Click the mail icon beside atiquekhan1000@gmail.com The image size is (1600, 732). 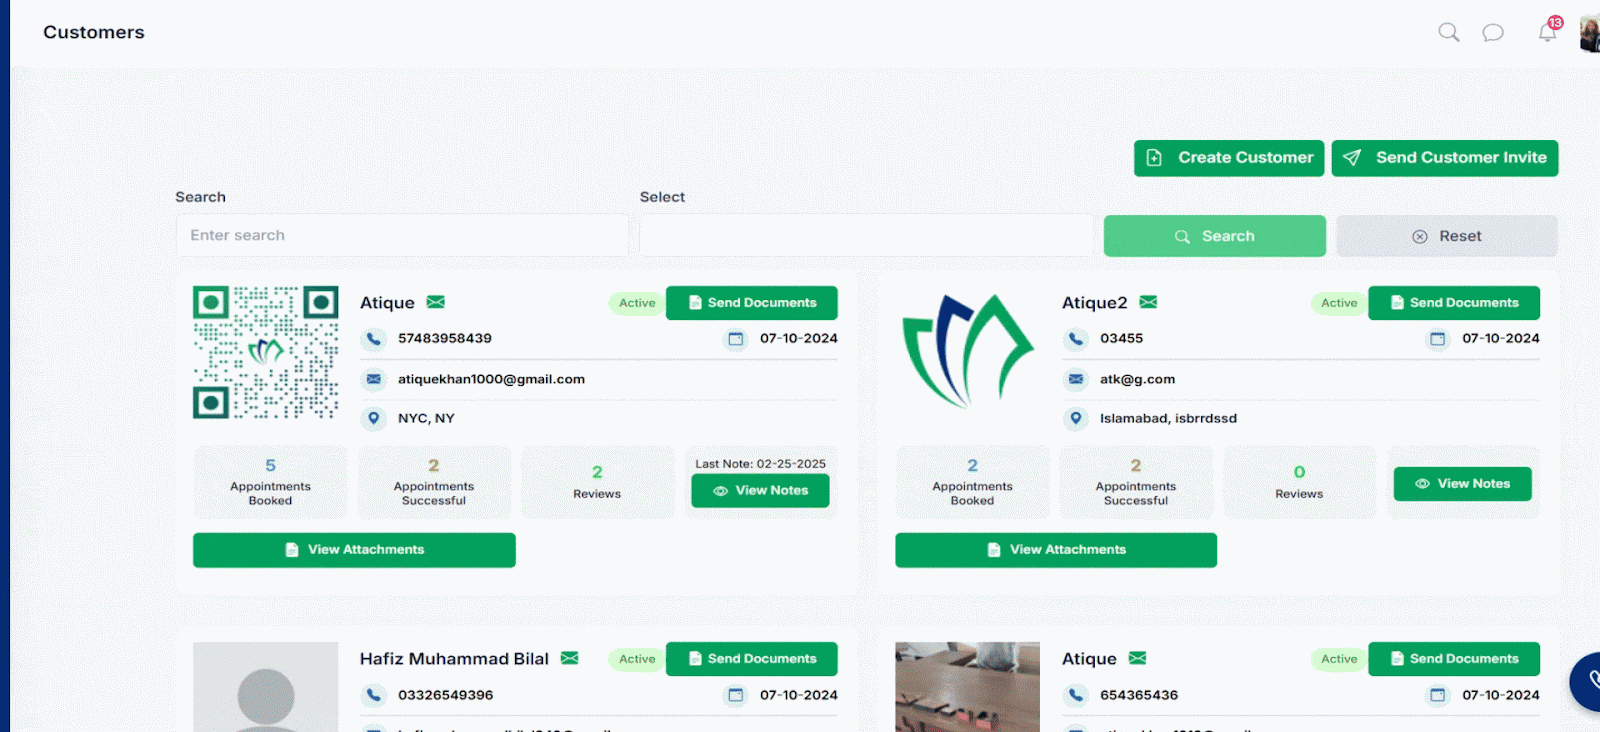pos(373,379)
